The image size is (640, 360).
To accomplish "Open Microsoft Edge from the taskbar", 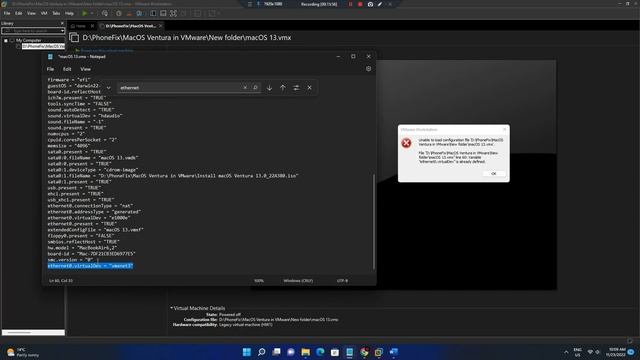I will coord(320,352).
